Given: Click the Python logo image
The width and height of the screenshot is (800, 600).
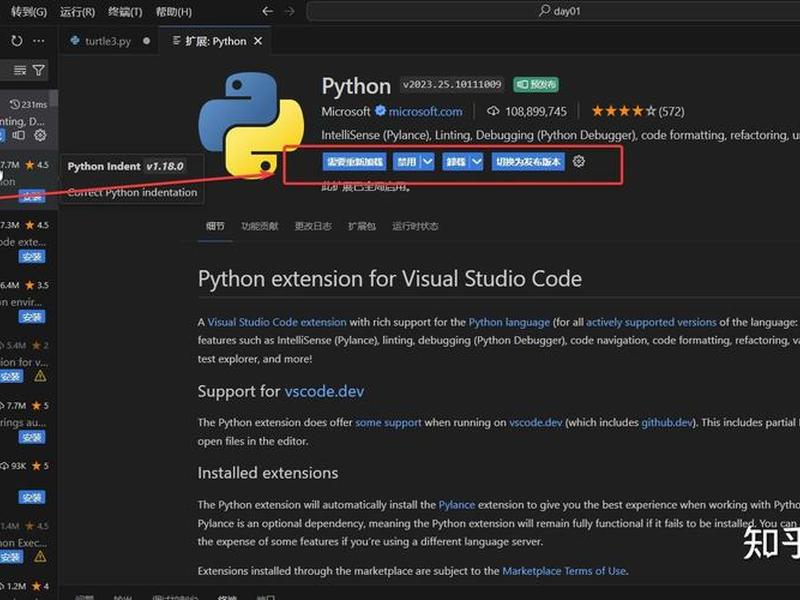Looking at the screenshot, I should point(251,125).
